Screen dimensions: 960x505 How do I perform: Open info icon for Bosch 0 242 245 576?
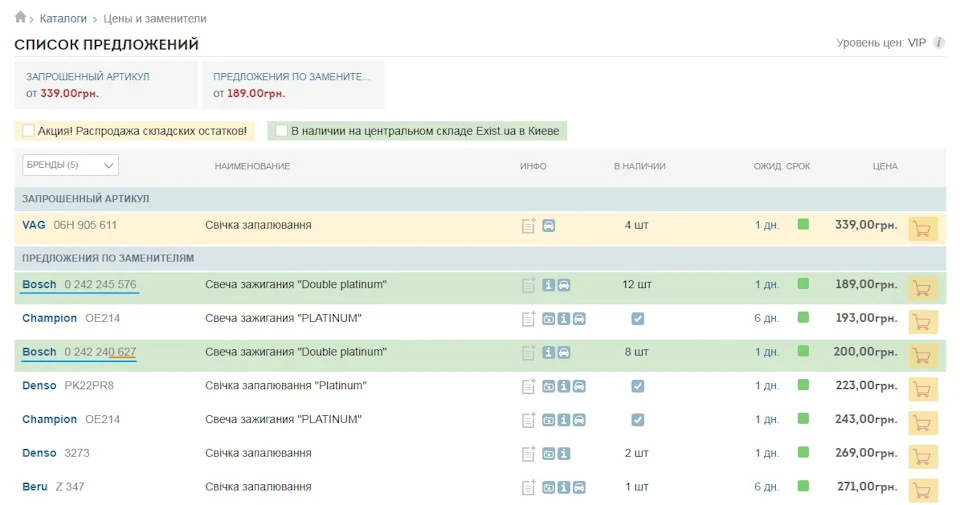coord(548,285)
